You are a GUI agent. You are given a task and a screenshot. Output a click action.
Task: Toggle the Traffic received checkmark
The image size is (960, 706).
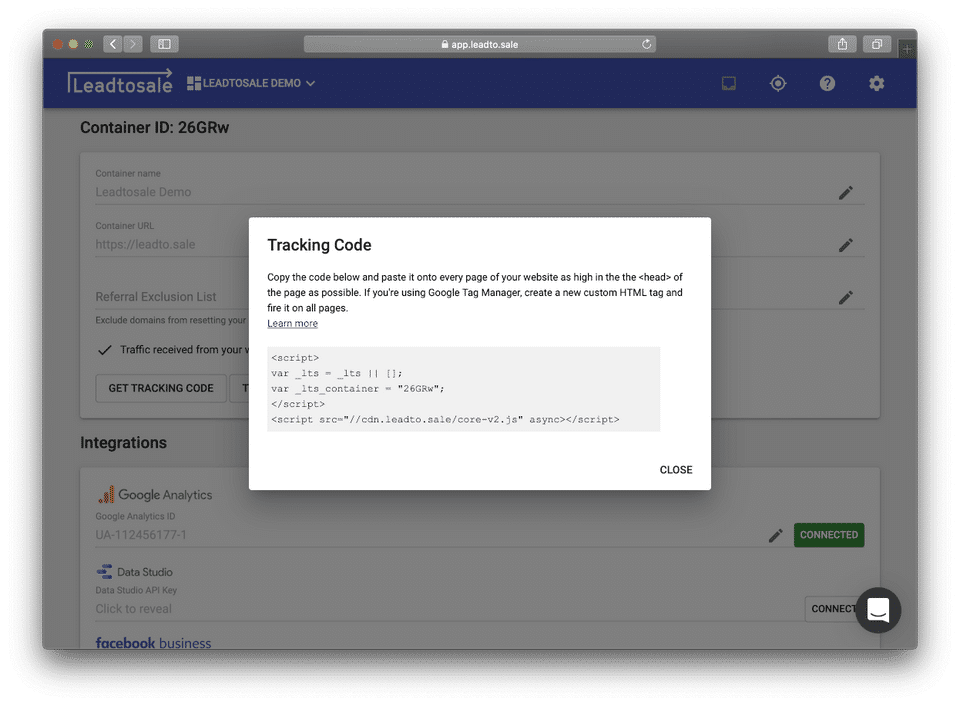click(105, 350)
